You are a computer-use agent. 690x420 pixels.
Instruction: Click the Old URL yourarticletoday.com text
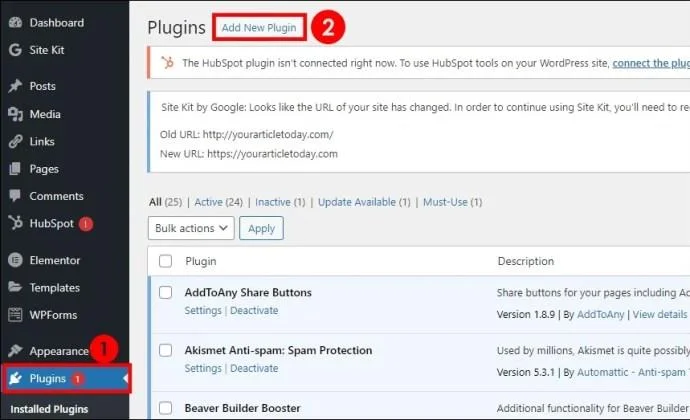268,134
